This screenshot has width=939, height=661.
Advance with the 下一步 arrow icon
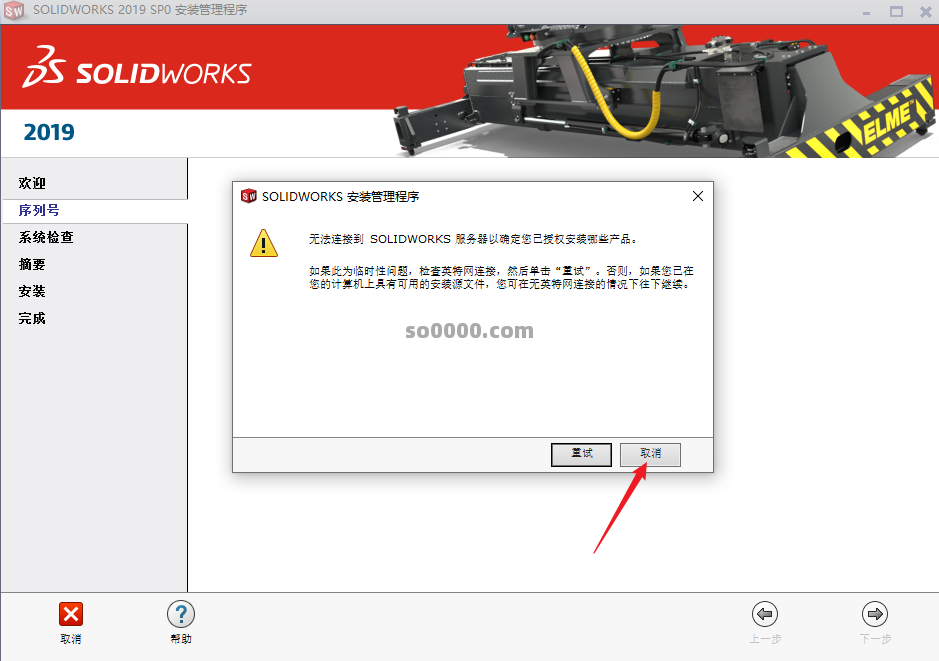pyautogui.click(x=875, y=614)
